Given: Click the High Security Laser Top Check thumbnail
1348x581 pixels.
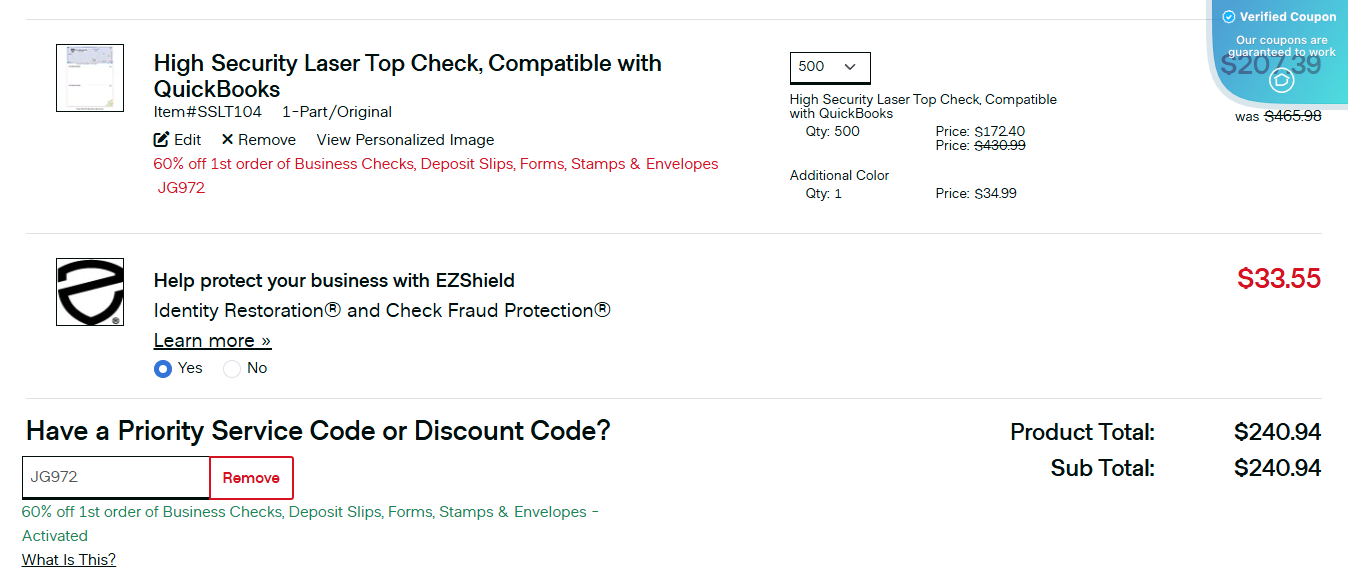Looking at the screenshot, I should click(x=89, y=77).
